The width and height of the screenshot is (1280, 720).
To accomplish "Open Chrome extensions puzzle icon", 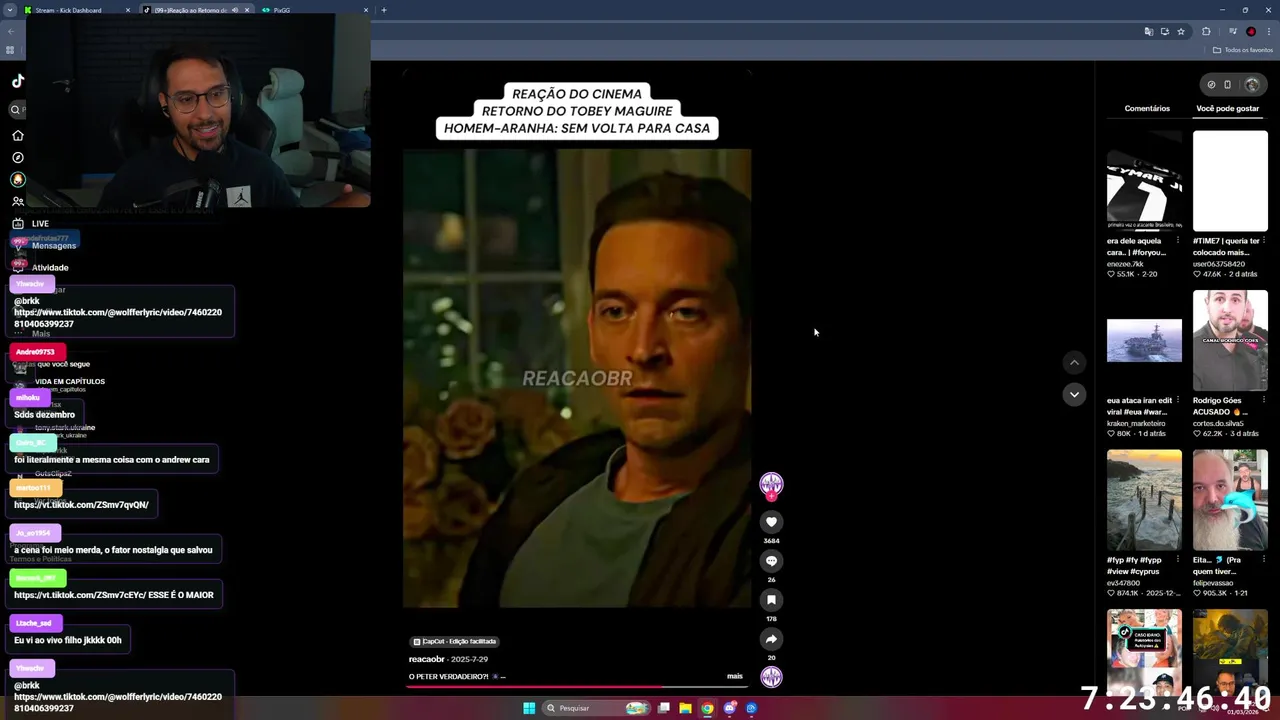I will (1207, 31).
